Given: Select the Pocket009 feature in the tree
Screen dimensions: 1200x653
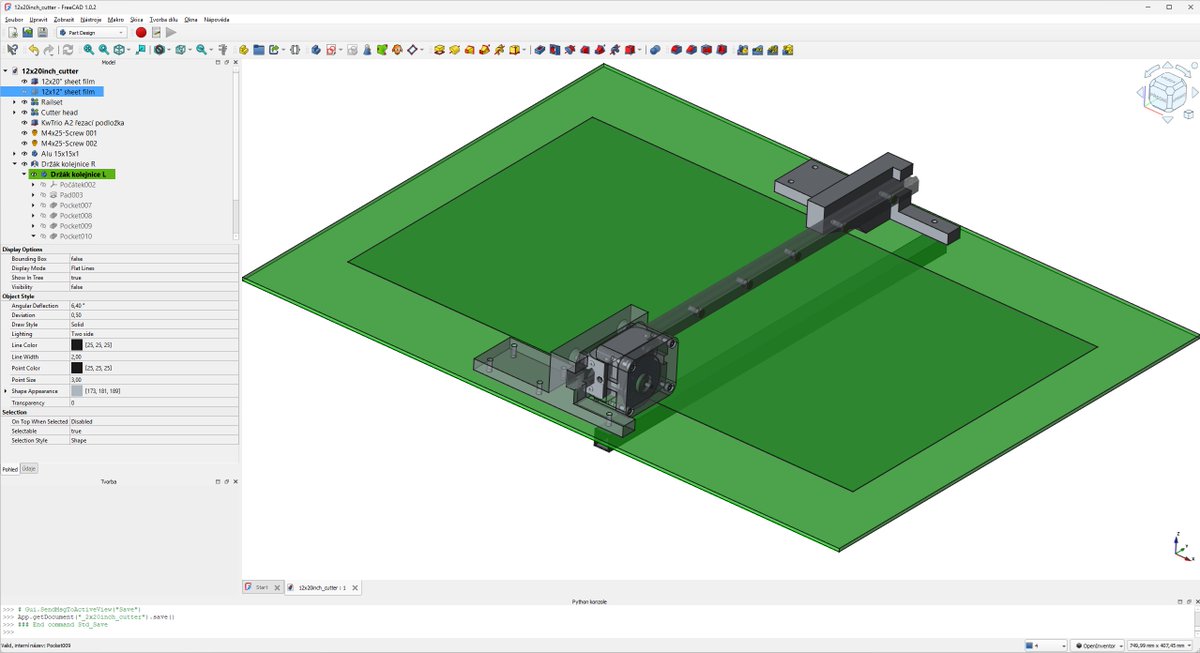Looking at the screenshot, I should [76, 225].
